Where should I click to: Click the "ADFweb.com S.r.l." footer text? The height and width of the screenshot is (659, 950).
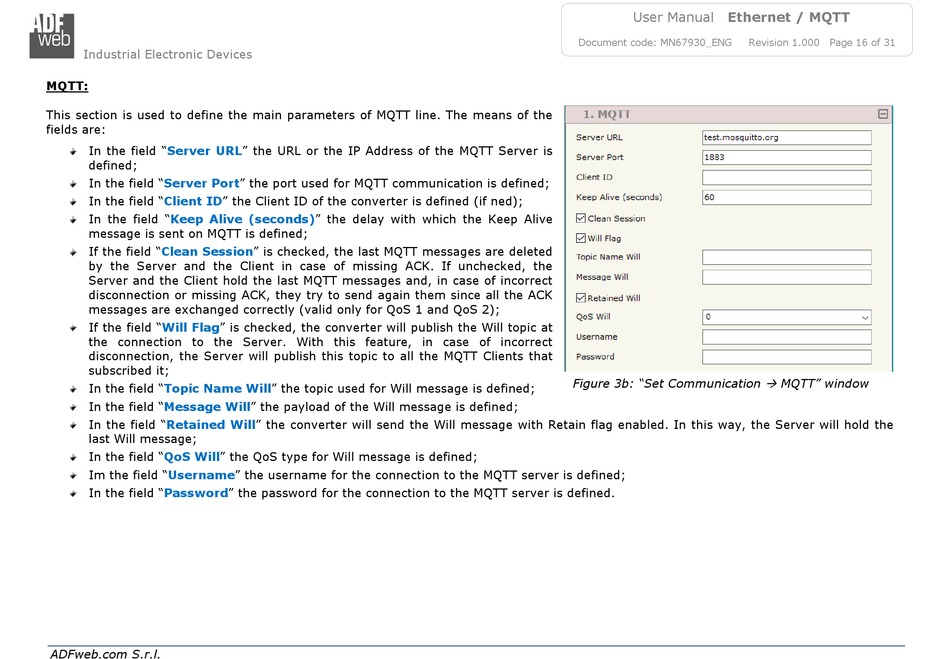[x=105, y=654]
